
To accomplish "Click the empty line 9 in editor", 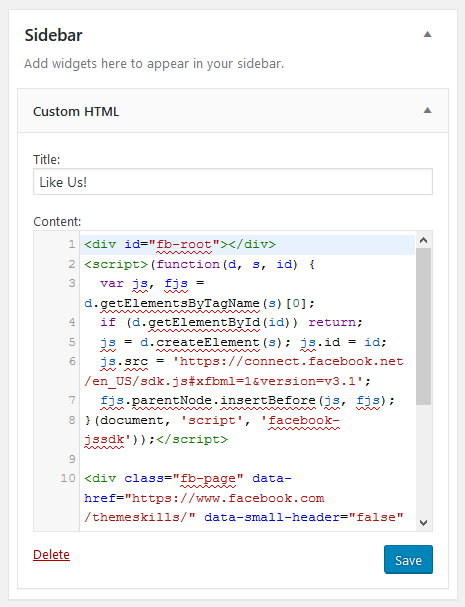I will click(x=247, y=459).
